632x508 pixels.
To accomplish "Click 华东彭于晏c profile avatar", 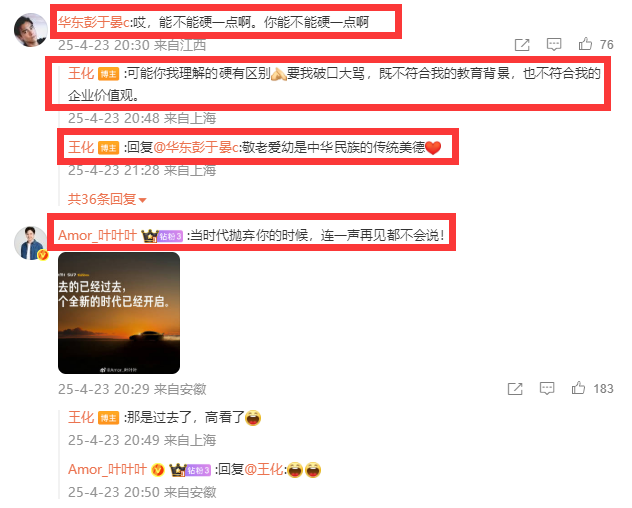I will [31, 30].
